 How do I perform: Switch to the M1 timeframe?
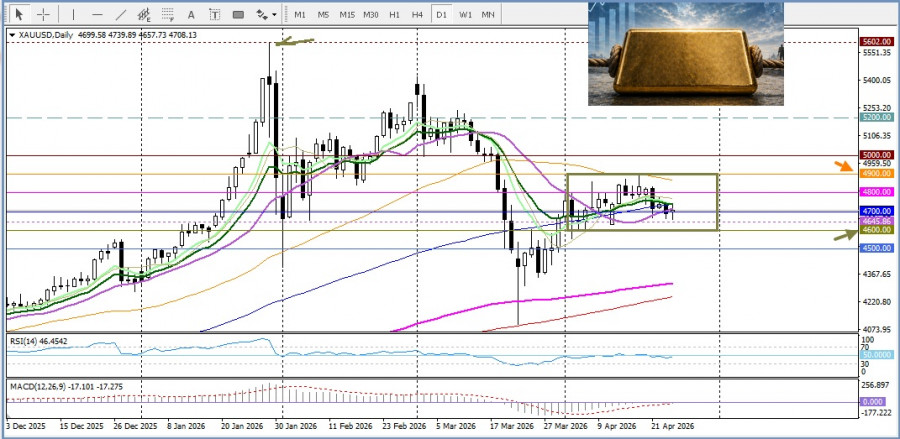click(300, 15)
